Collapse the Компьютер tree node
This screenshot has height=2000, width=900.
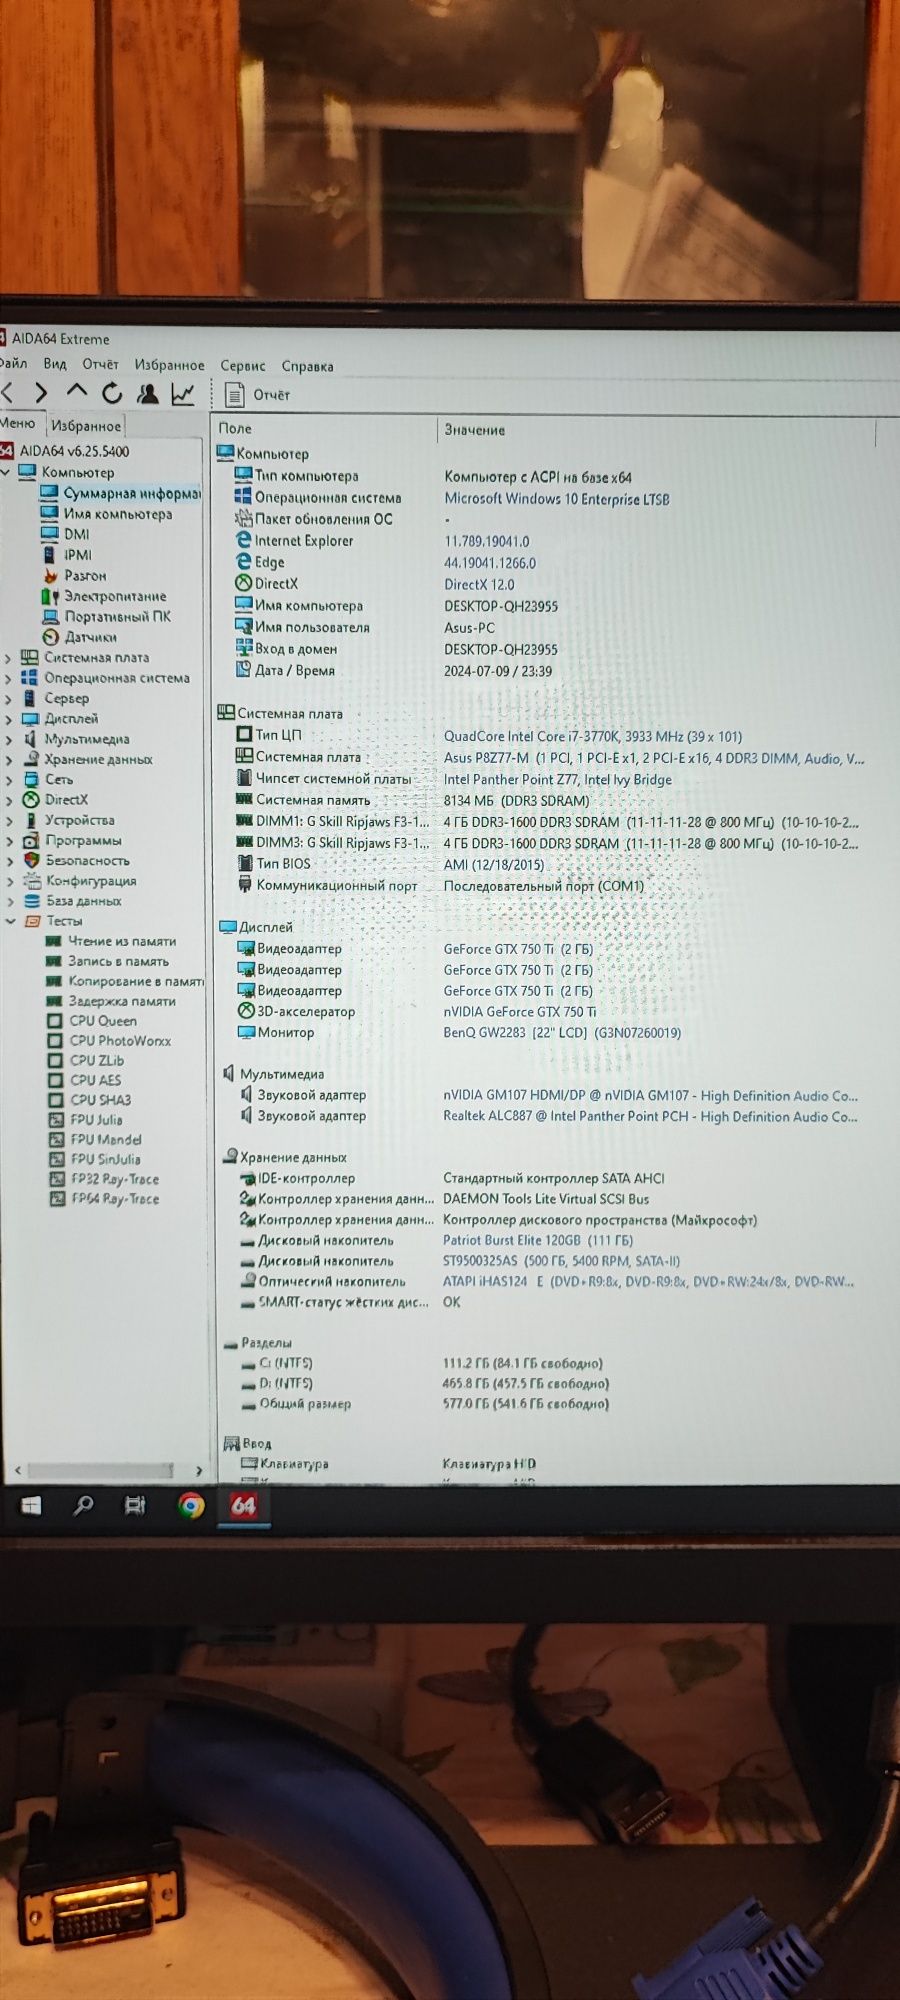pos(6,472)
